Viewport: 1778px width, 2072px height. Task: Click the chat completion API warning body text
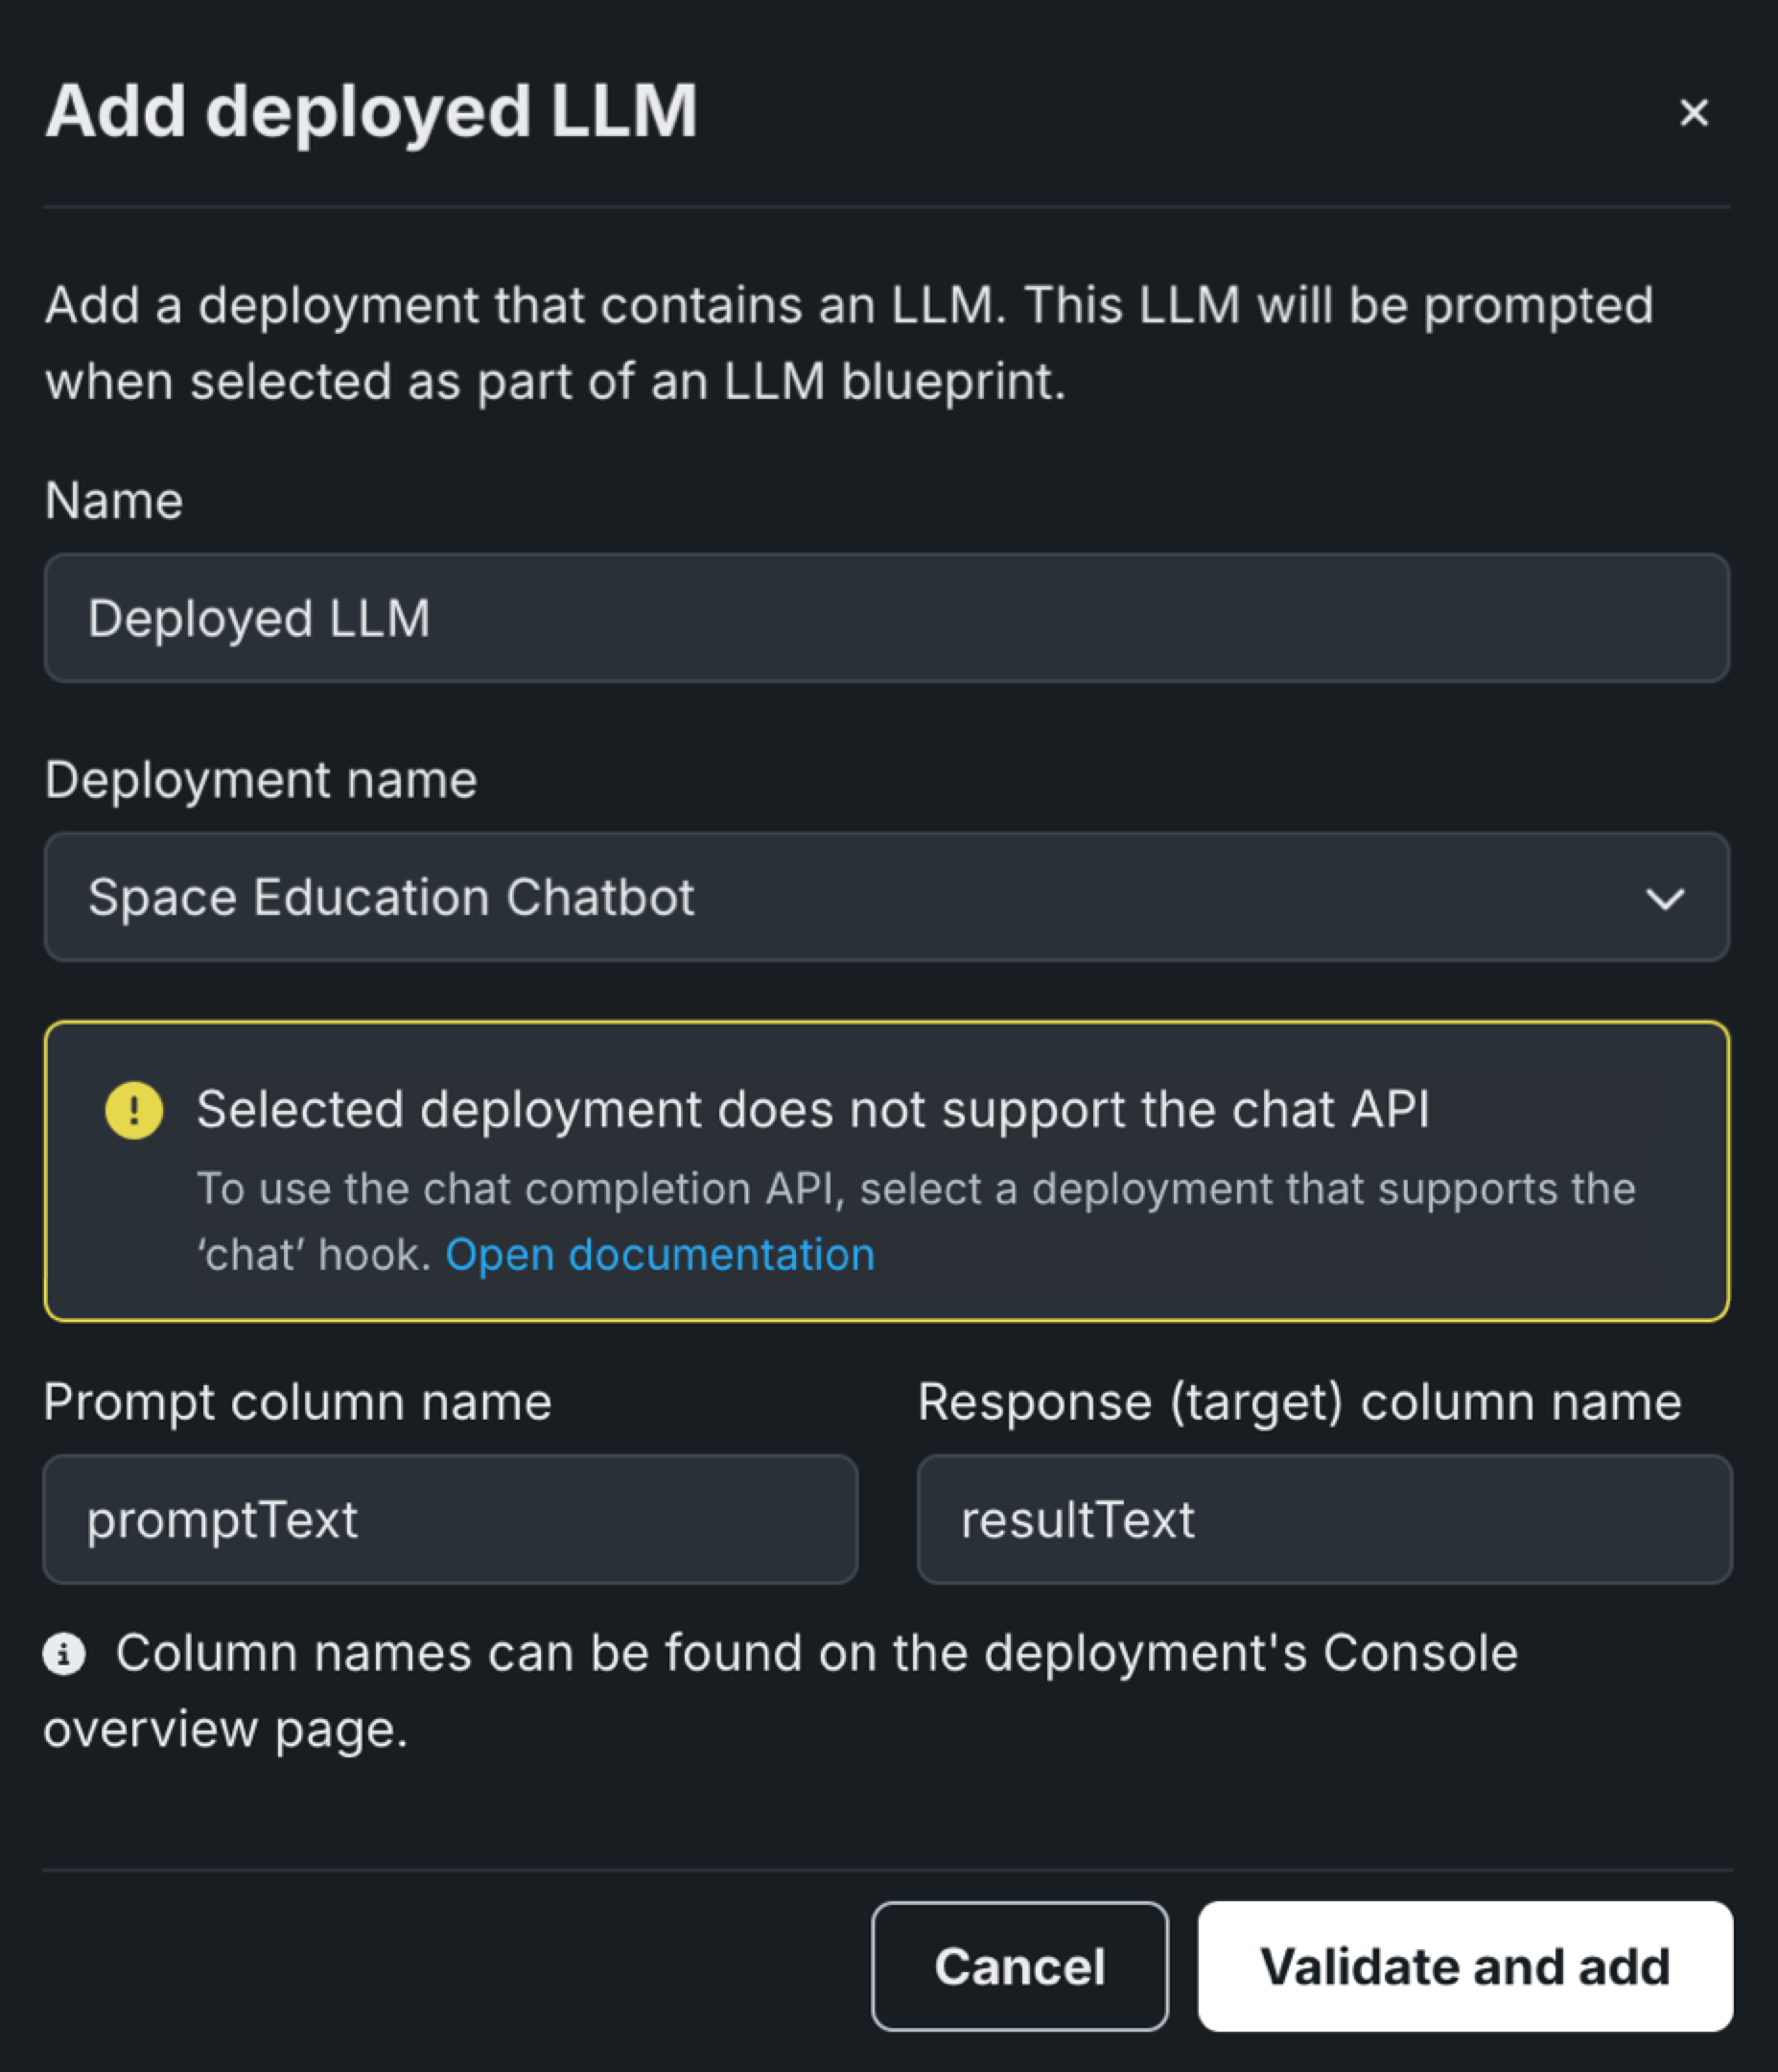tap(915, 1190)
